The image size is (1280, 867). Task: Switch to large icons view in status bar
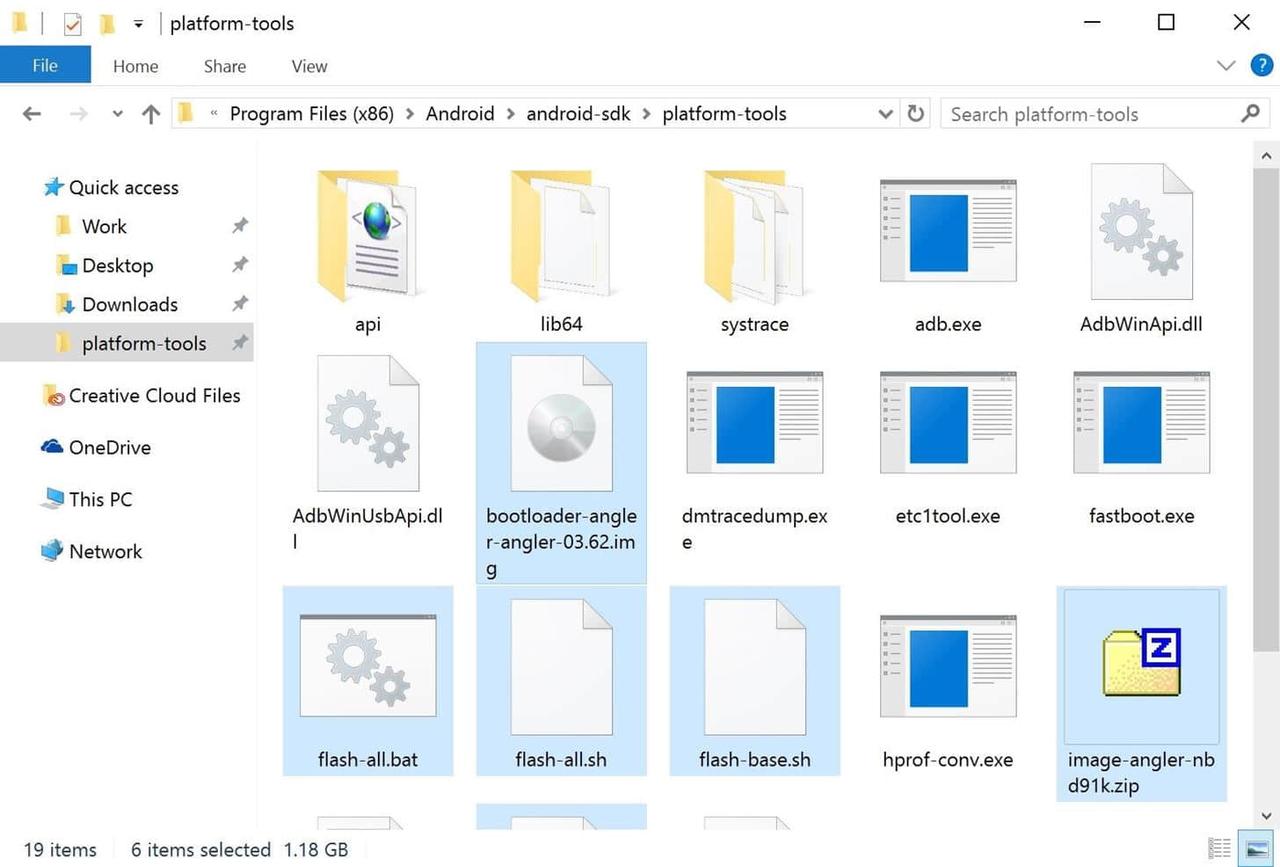coord(1254,848)
